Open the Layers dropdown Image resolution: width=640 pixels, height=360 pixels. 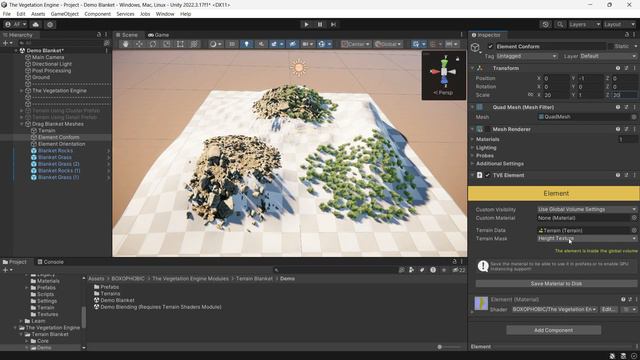(584, 24)
